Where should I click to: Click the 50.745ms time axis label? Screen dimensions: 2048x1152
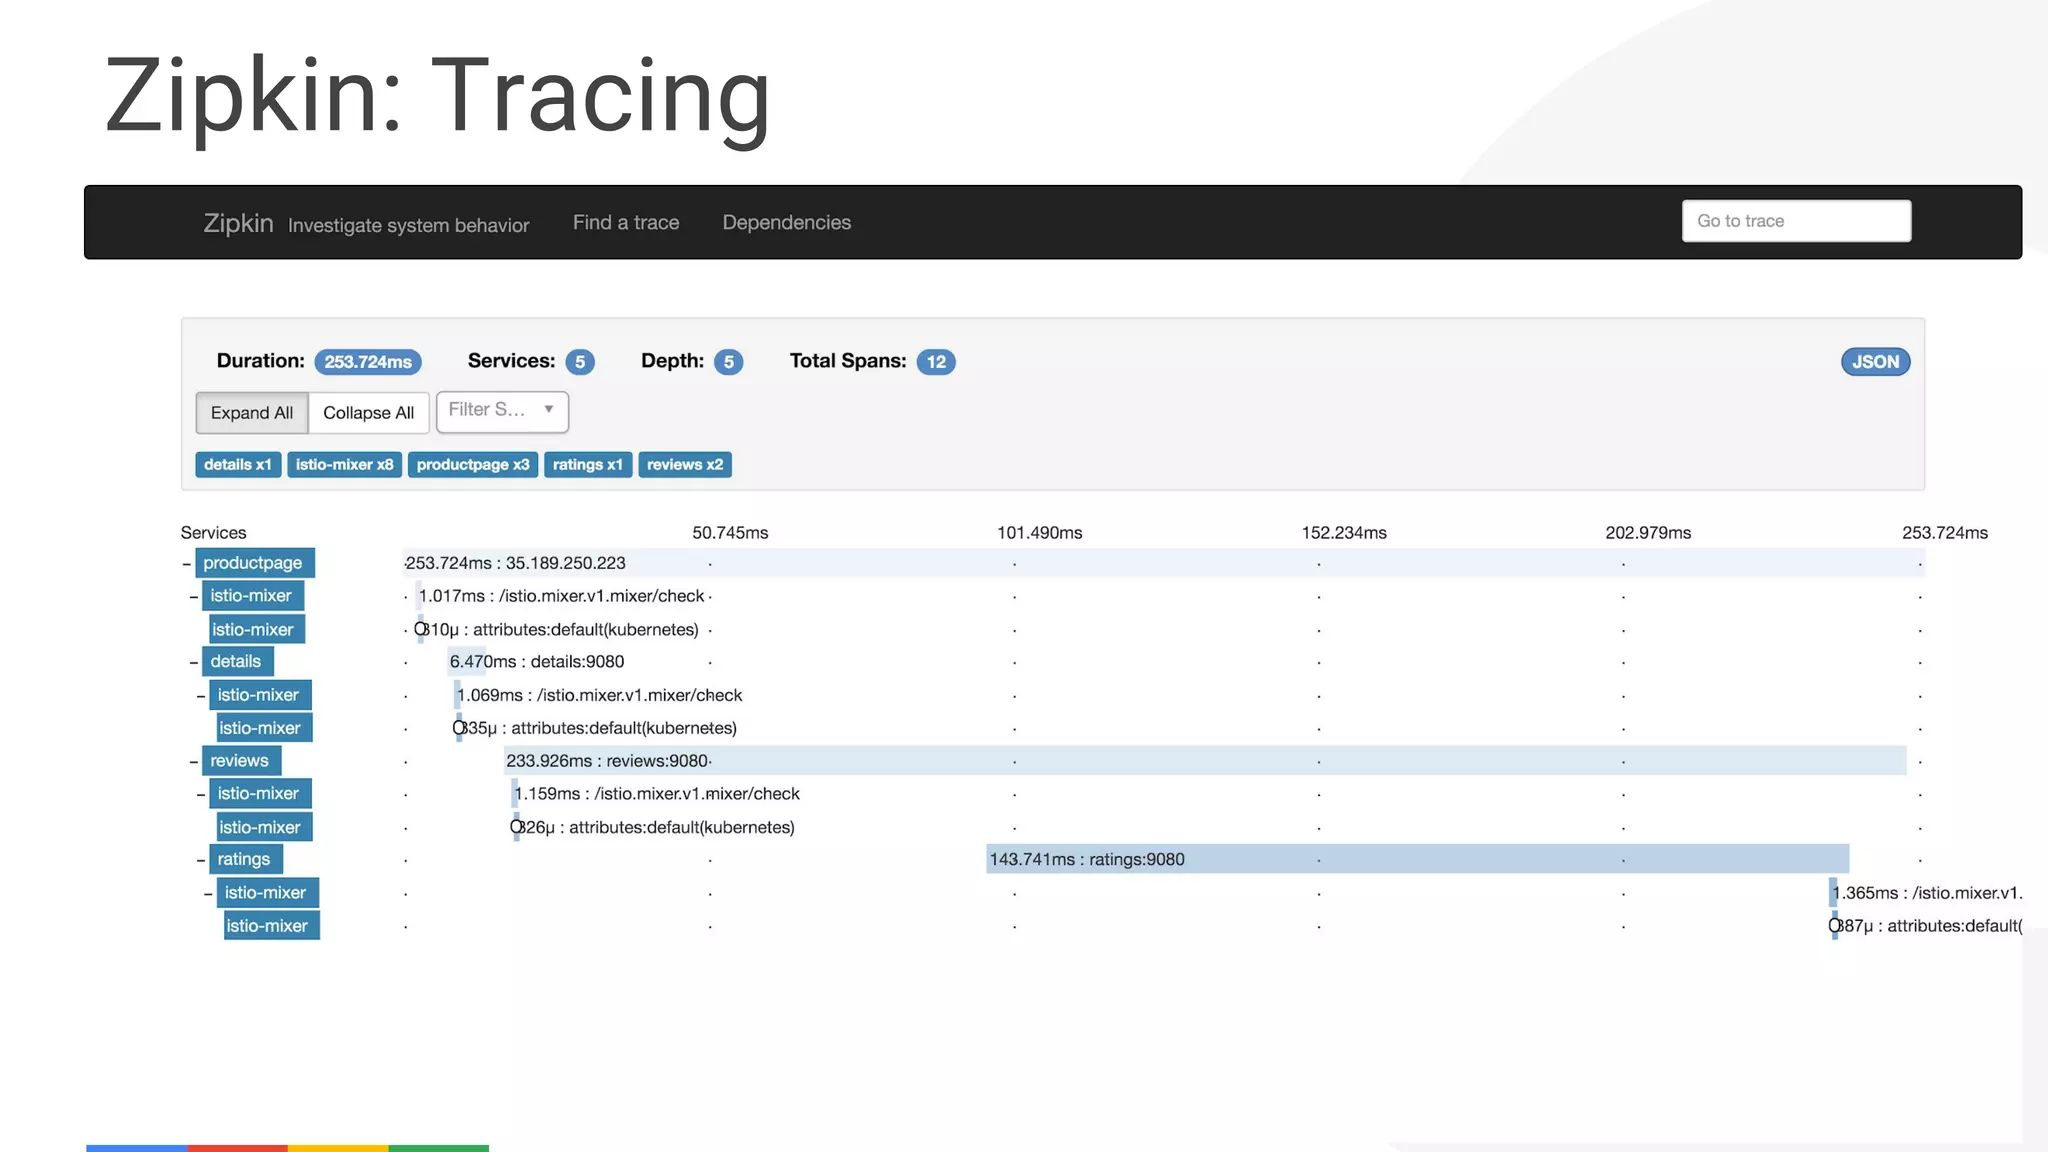(x=730, y=533)
